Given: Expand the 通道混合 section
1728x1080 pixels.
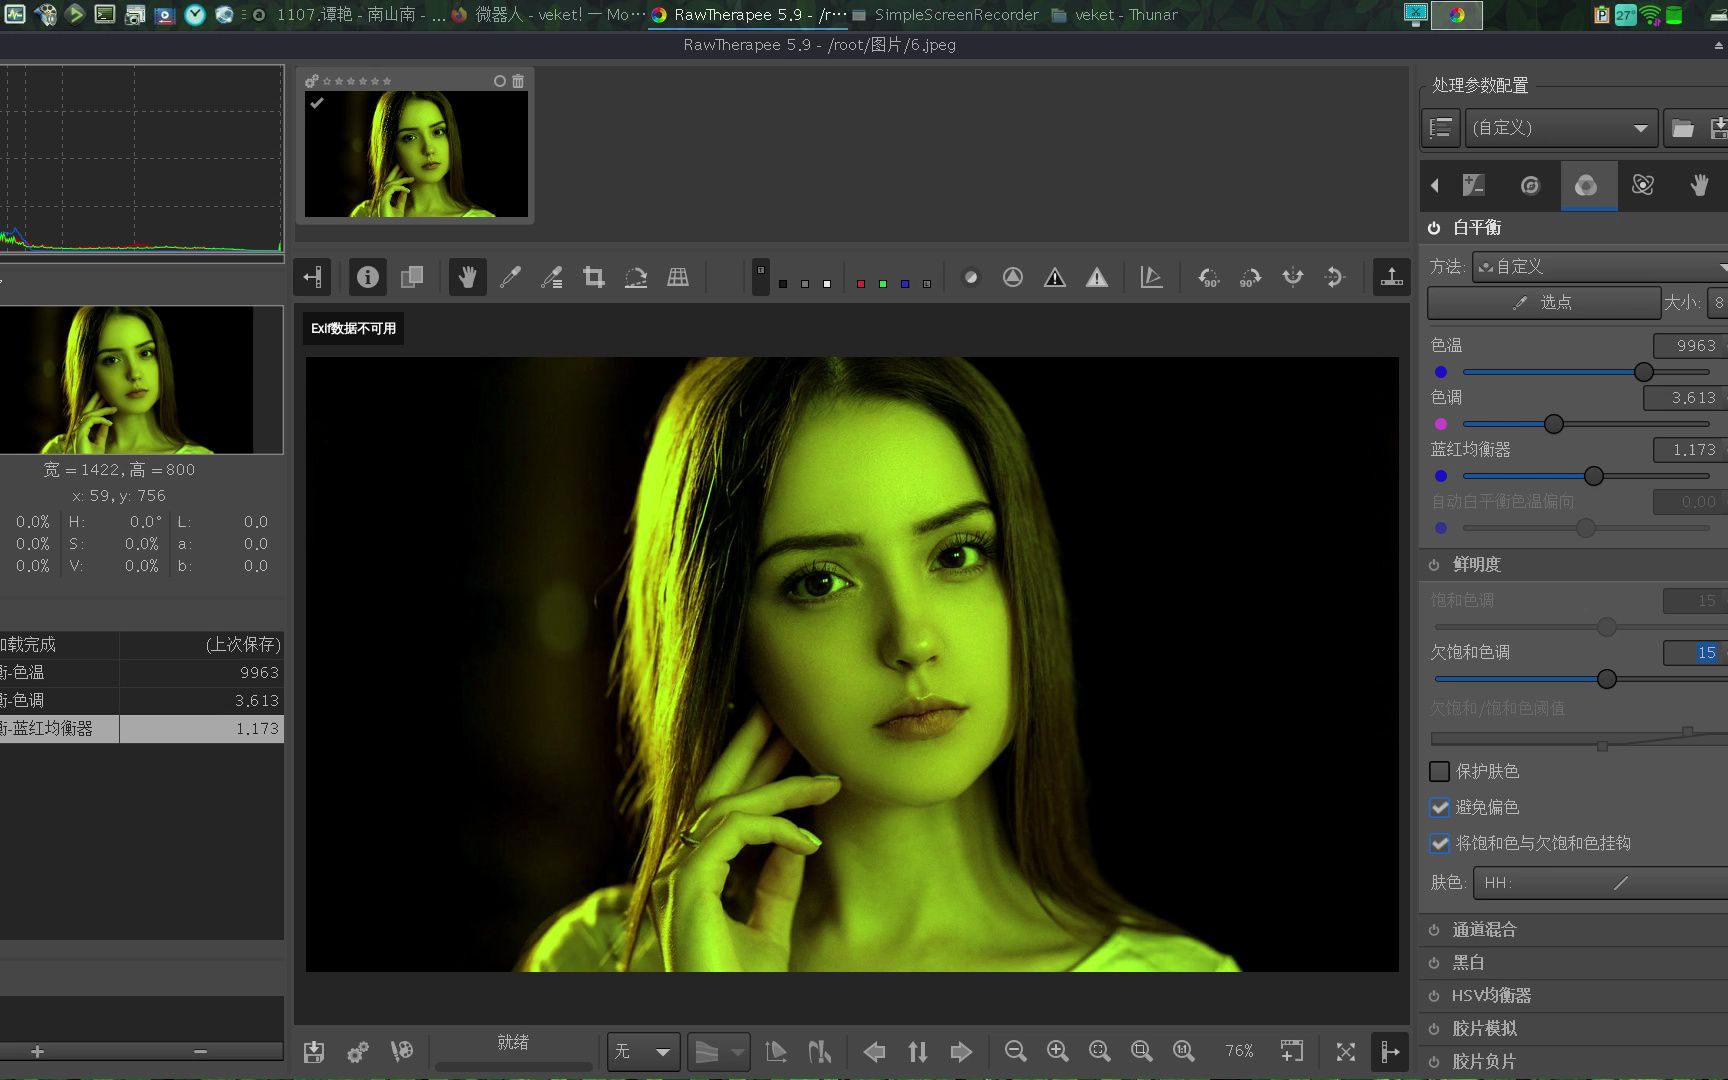Looking at the screenshot, I should point(1484,929).
